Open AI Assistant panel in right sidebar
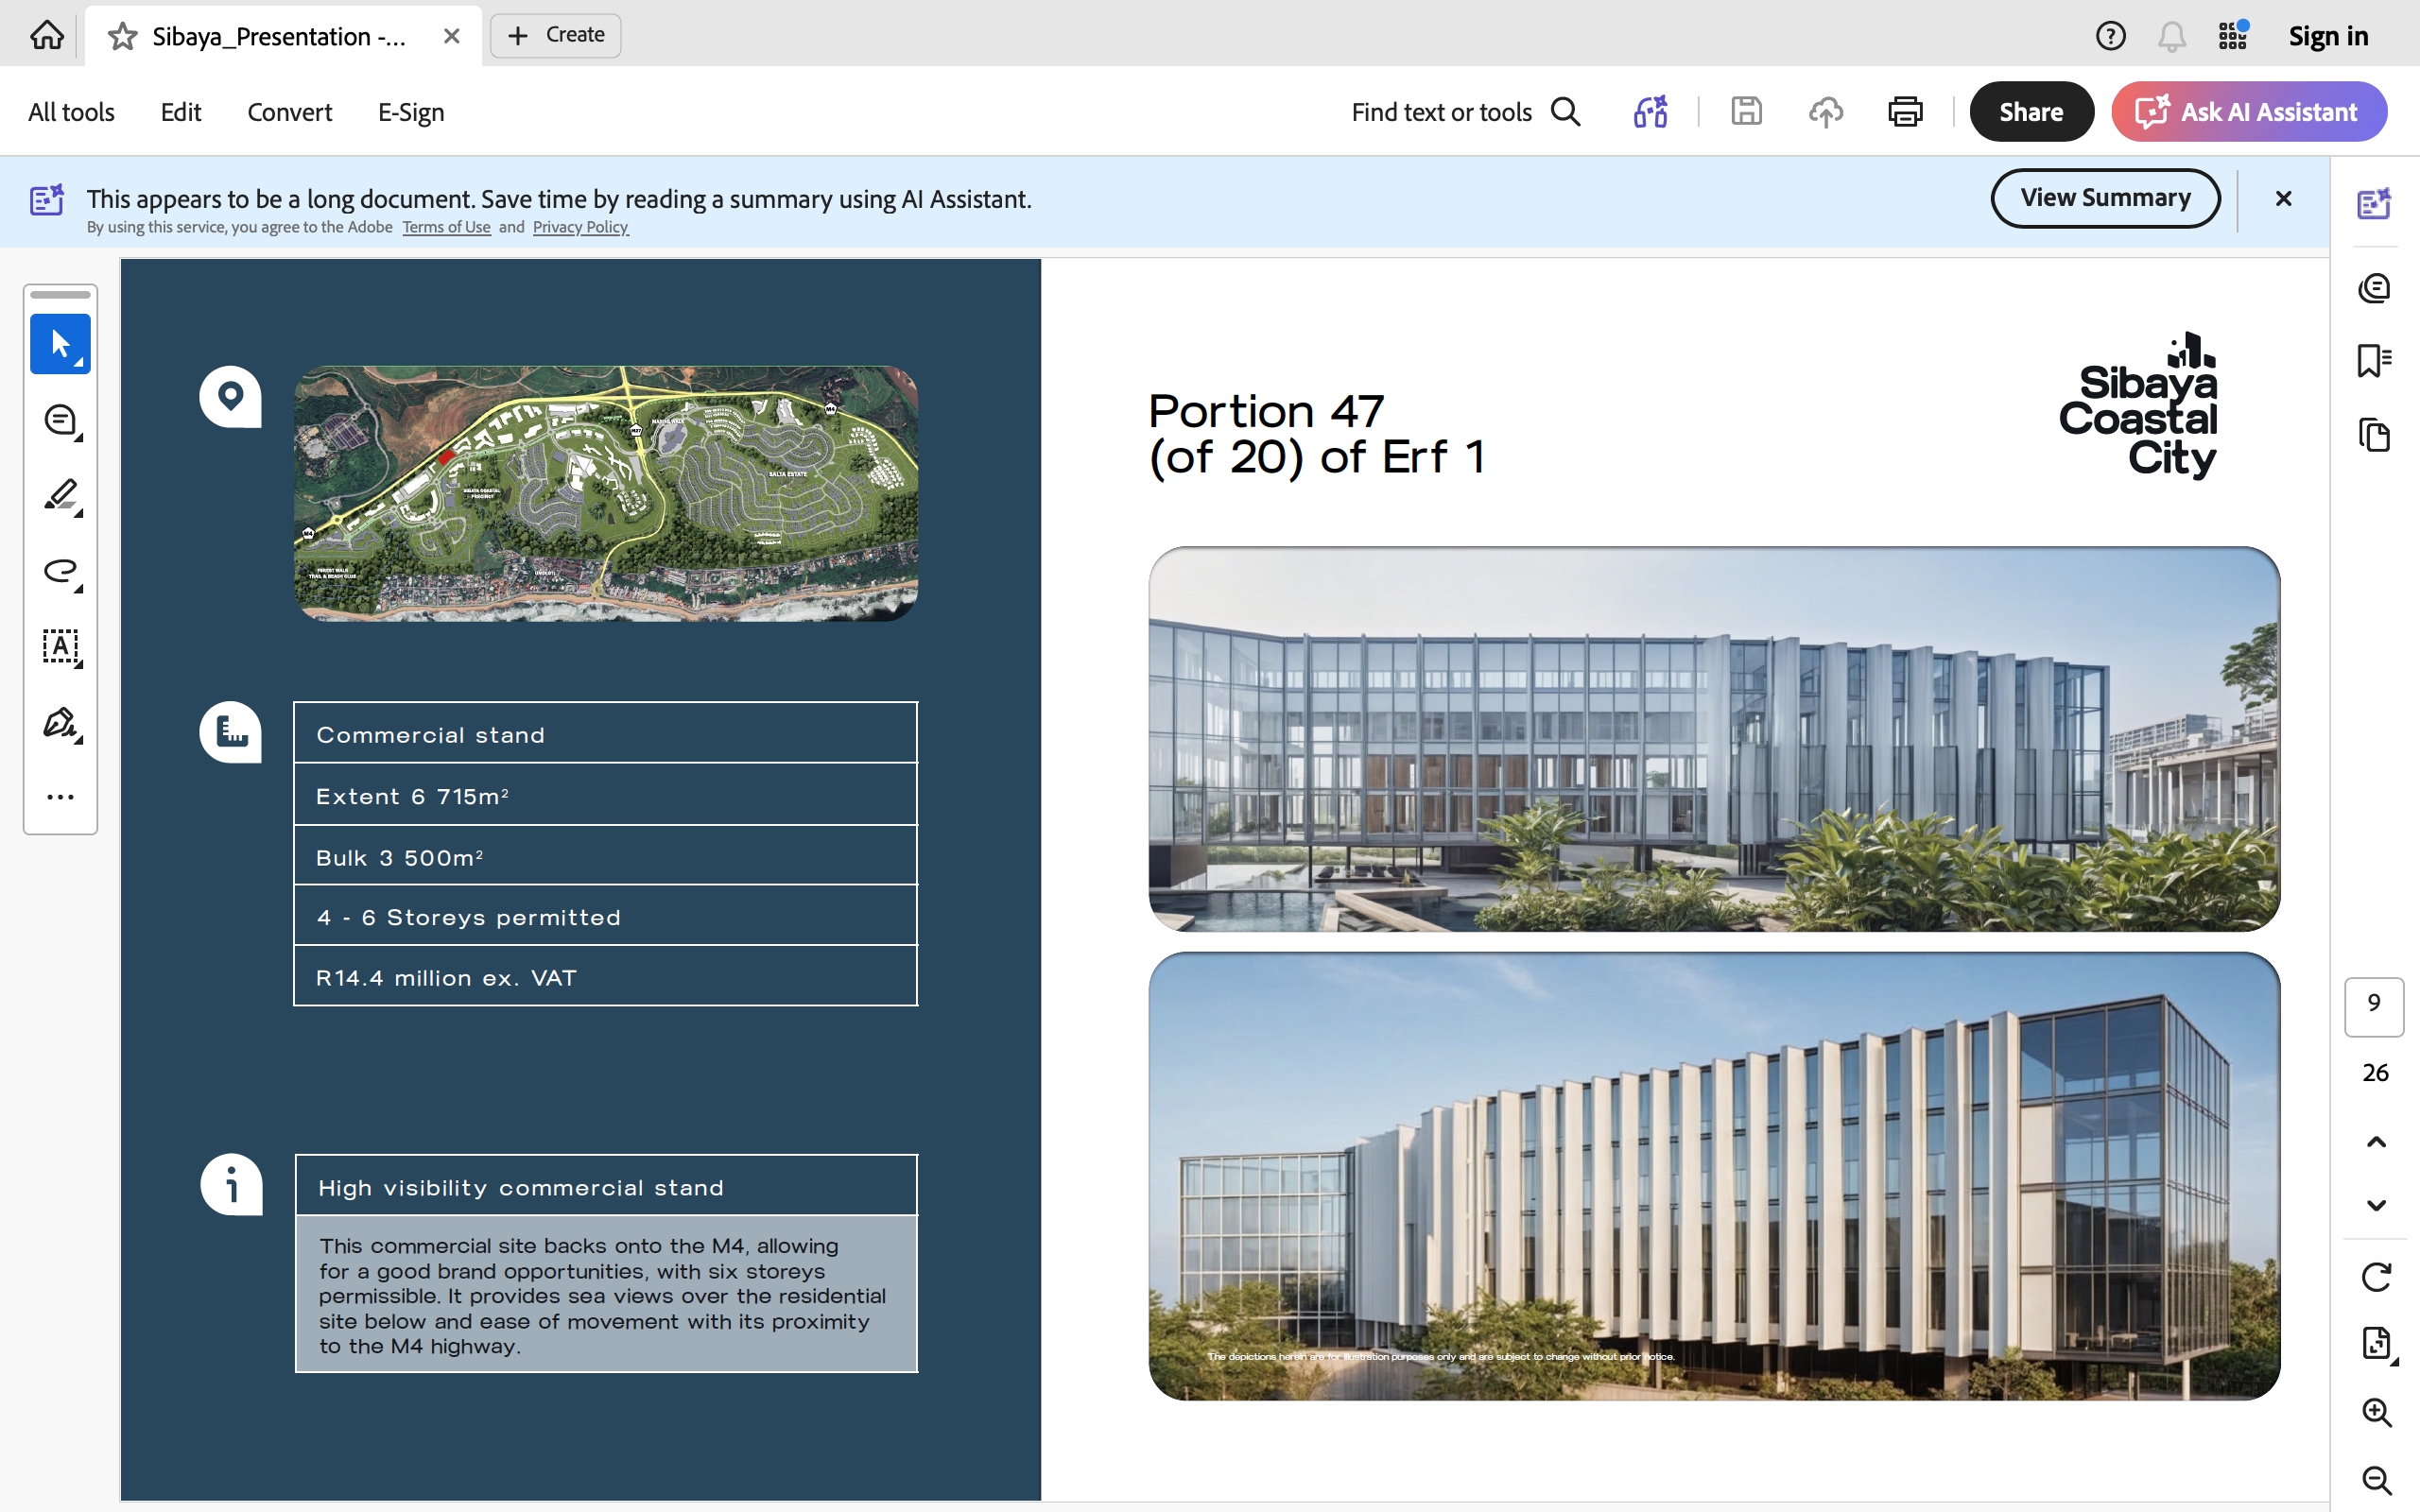2420x1512 pixels. [x=2374, y=203]
